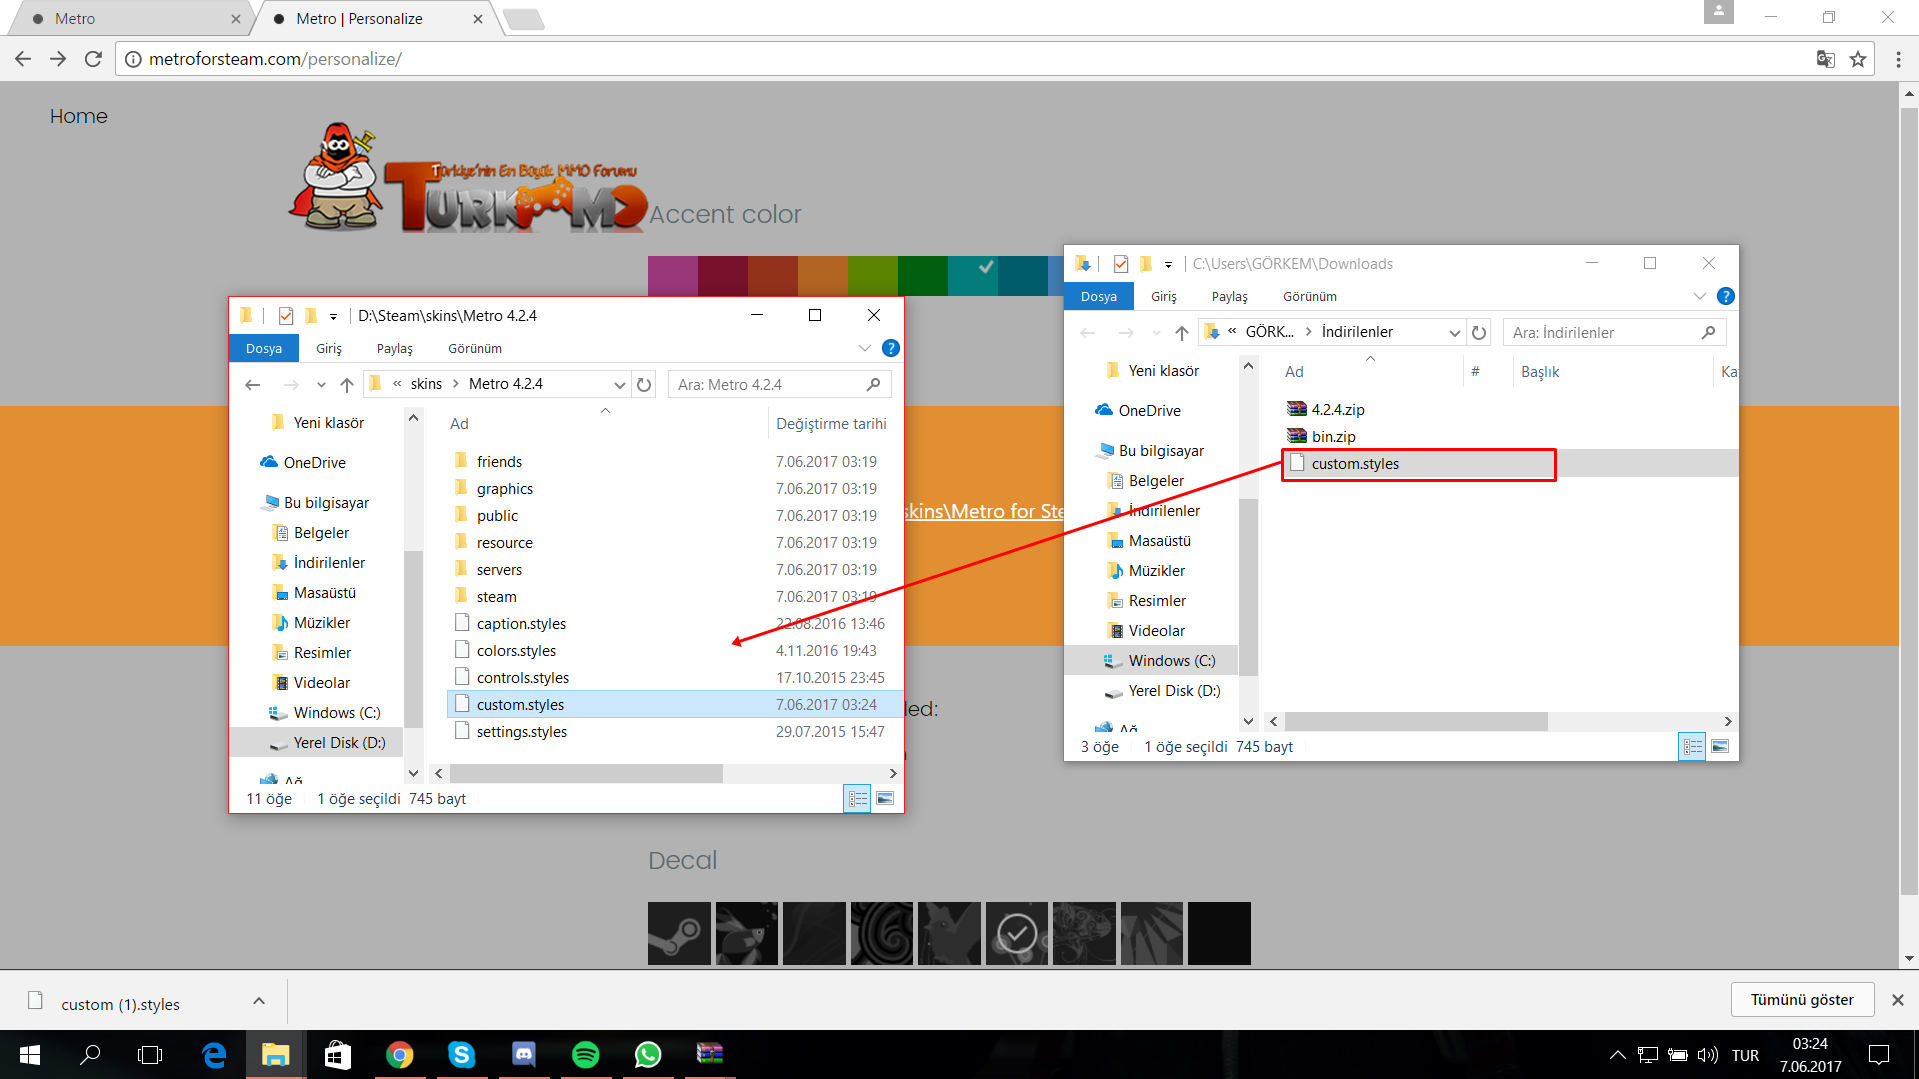Open Spotify from the taskbar

586,1054
